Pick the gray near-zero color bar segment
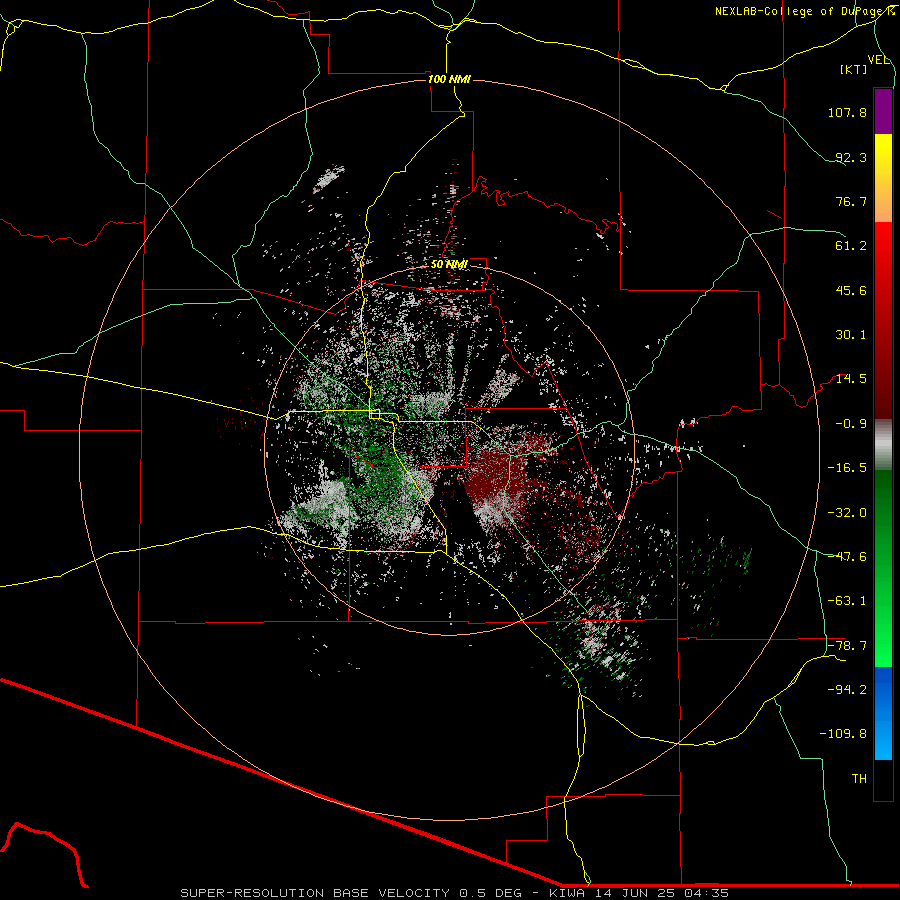 883,445
